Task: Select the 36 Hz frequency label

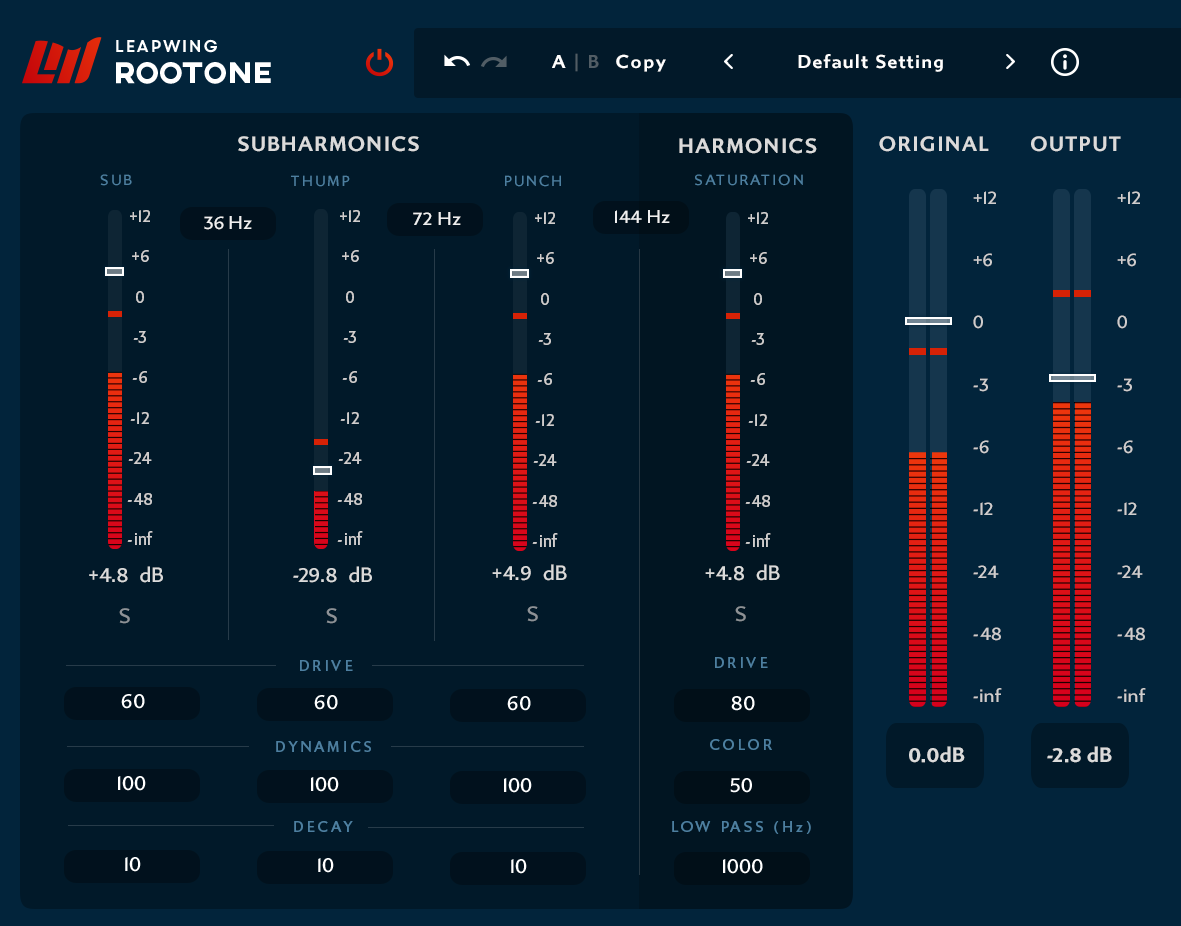Action: 228,223
